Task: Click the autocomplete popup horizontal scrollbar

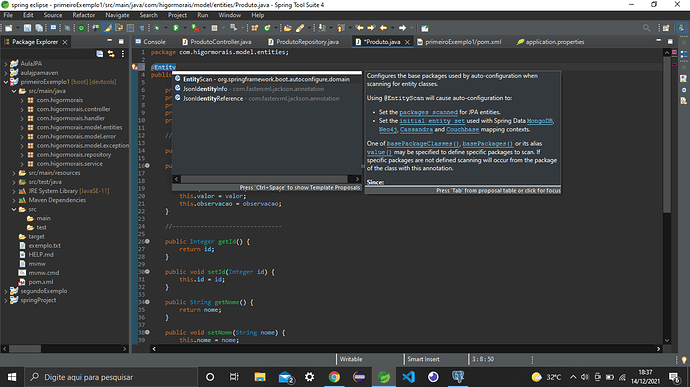Action: pyautogui.click(x=267, y=179)
